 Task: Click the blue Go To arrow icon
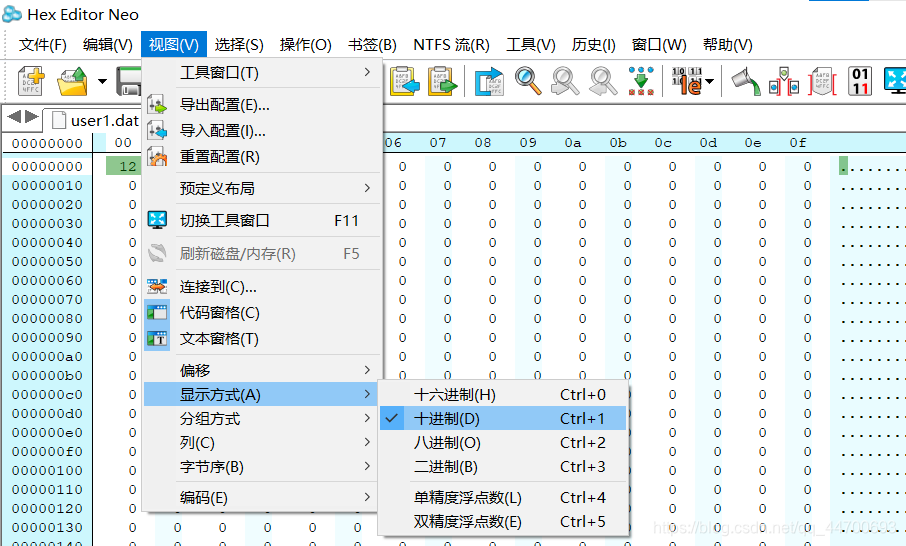(489, 81)
